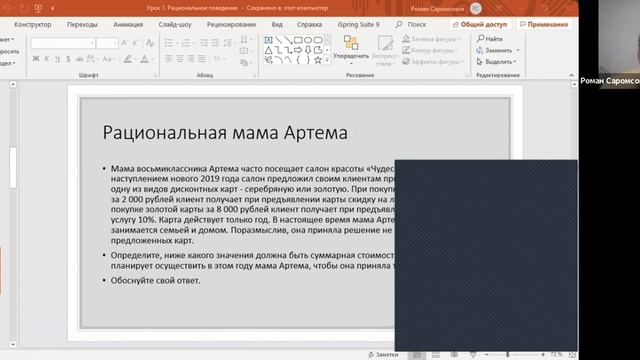Open the Упорядочить (Arrange) menu

pos(351,50)
